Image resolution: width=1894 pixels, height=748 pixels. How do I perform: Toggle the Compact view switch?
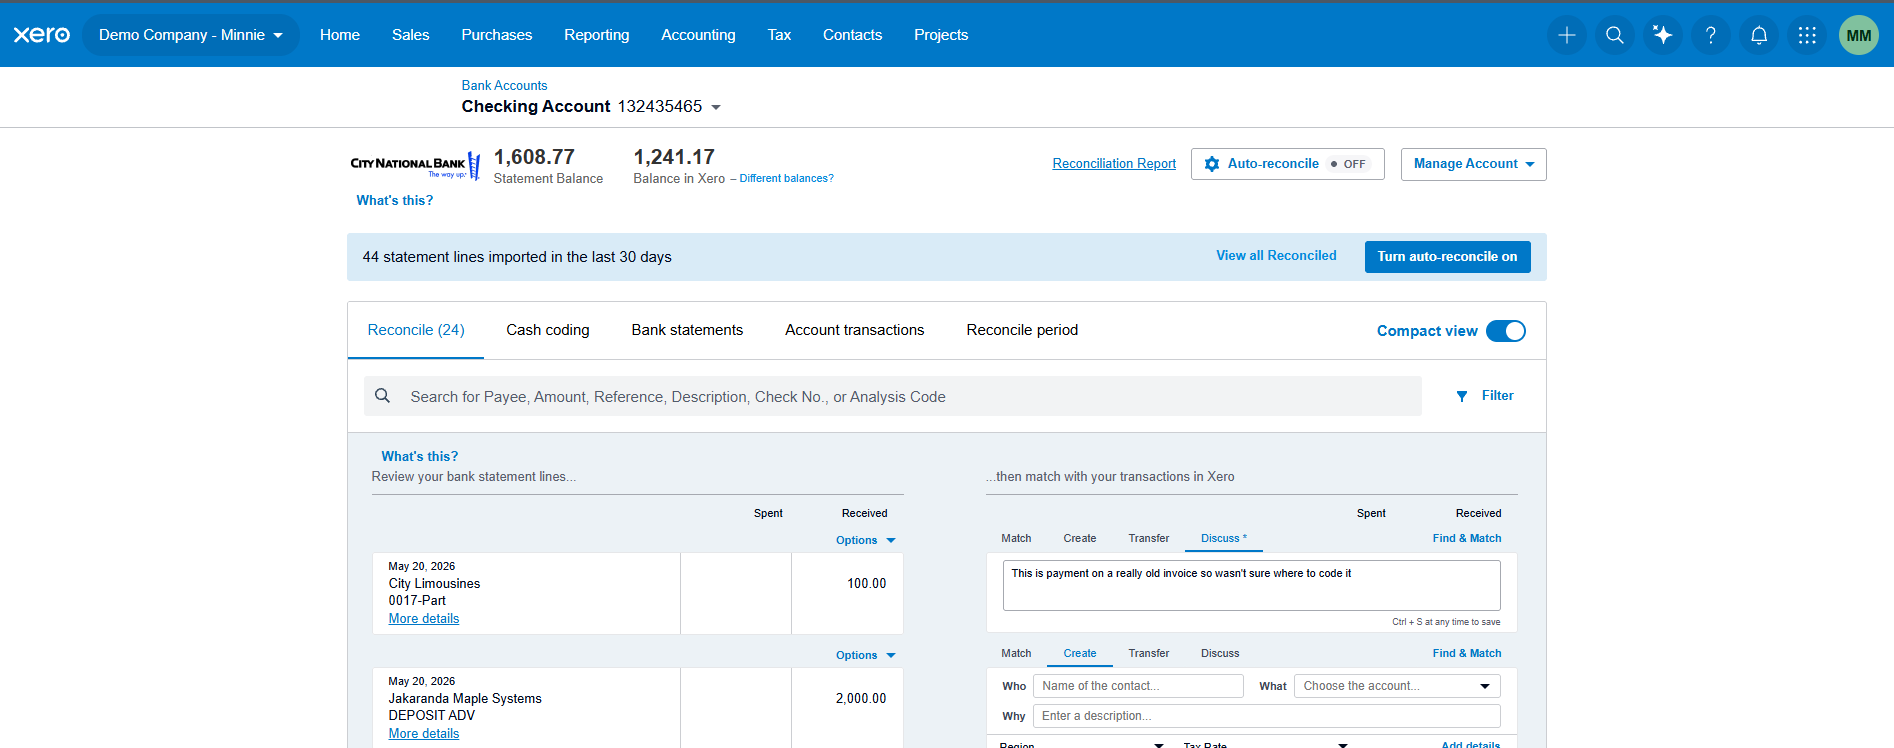point(1505,331)
